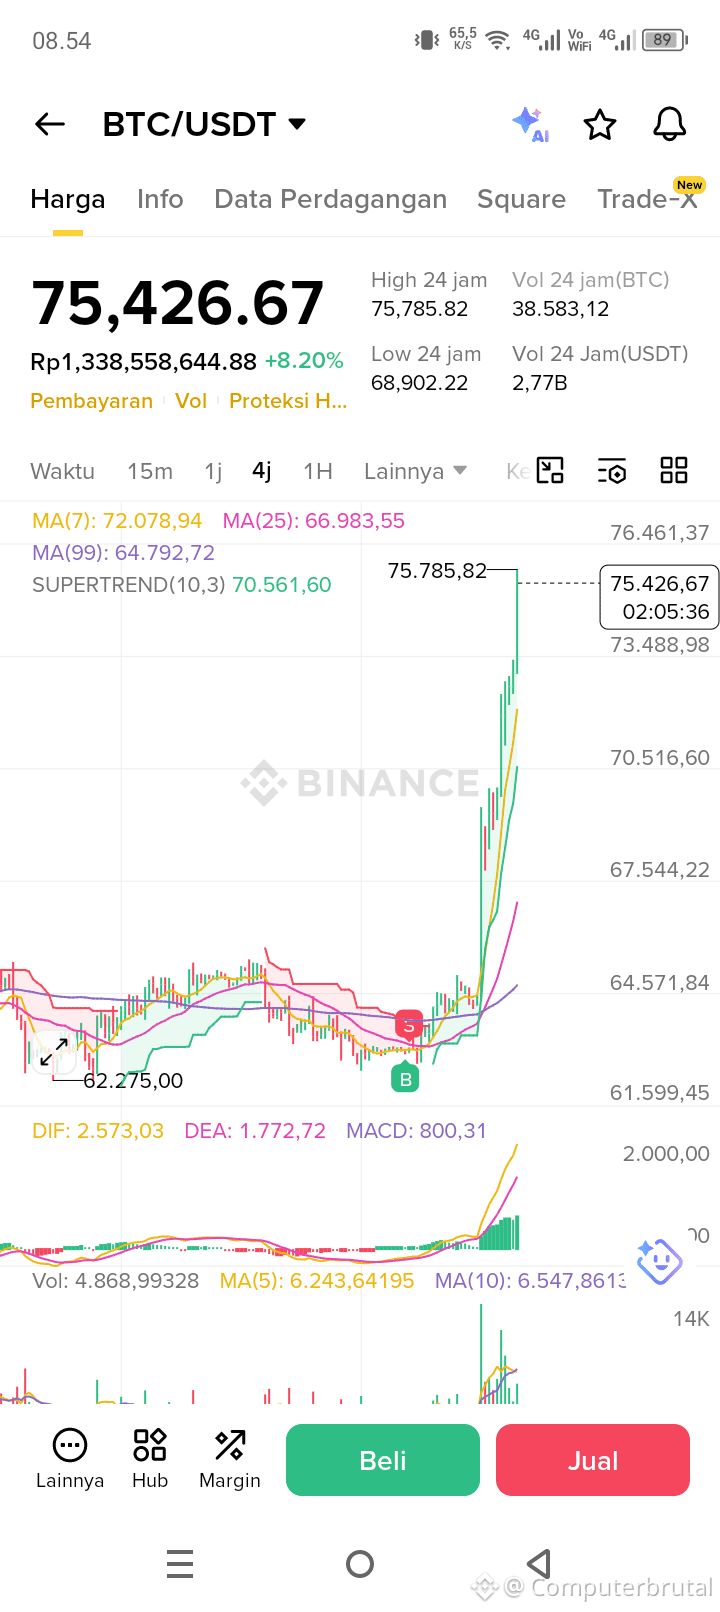The width and height of the screenshot is (720, 1612).
Task: Select the 15m timeframe
Action: [x=150, y=471]
